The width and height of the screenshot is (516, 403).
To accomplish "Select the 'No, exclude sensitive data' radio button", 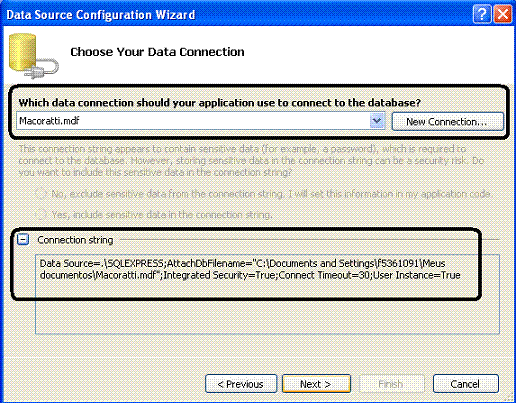I will [x=41, y=194].
